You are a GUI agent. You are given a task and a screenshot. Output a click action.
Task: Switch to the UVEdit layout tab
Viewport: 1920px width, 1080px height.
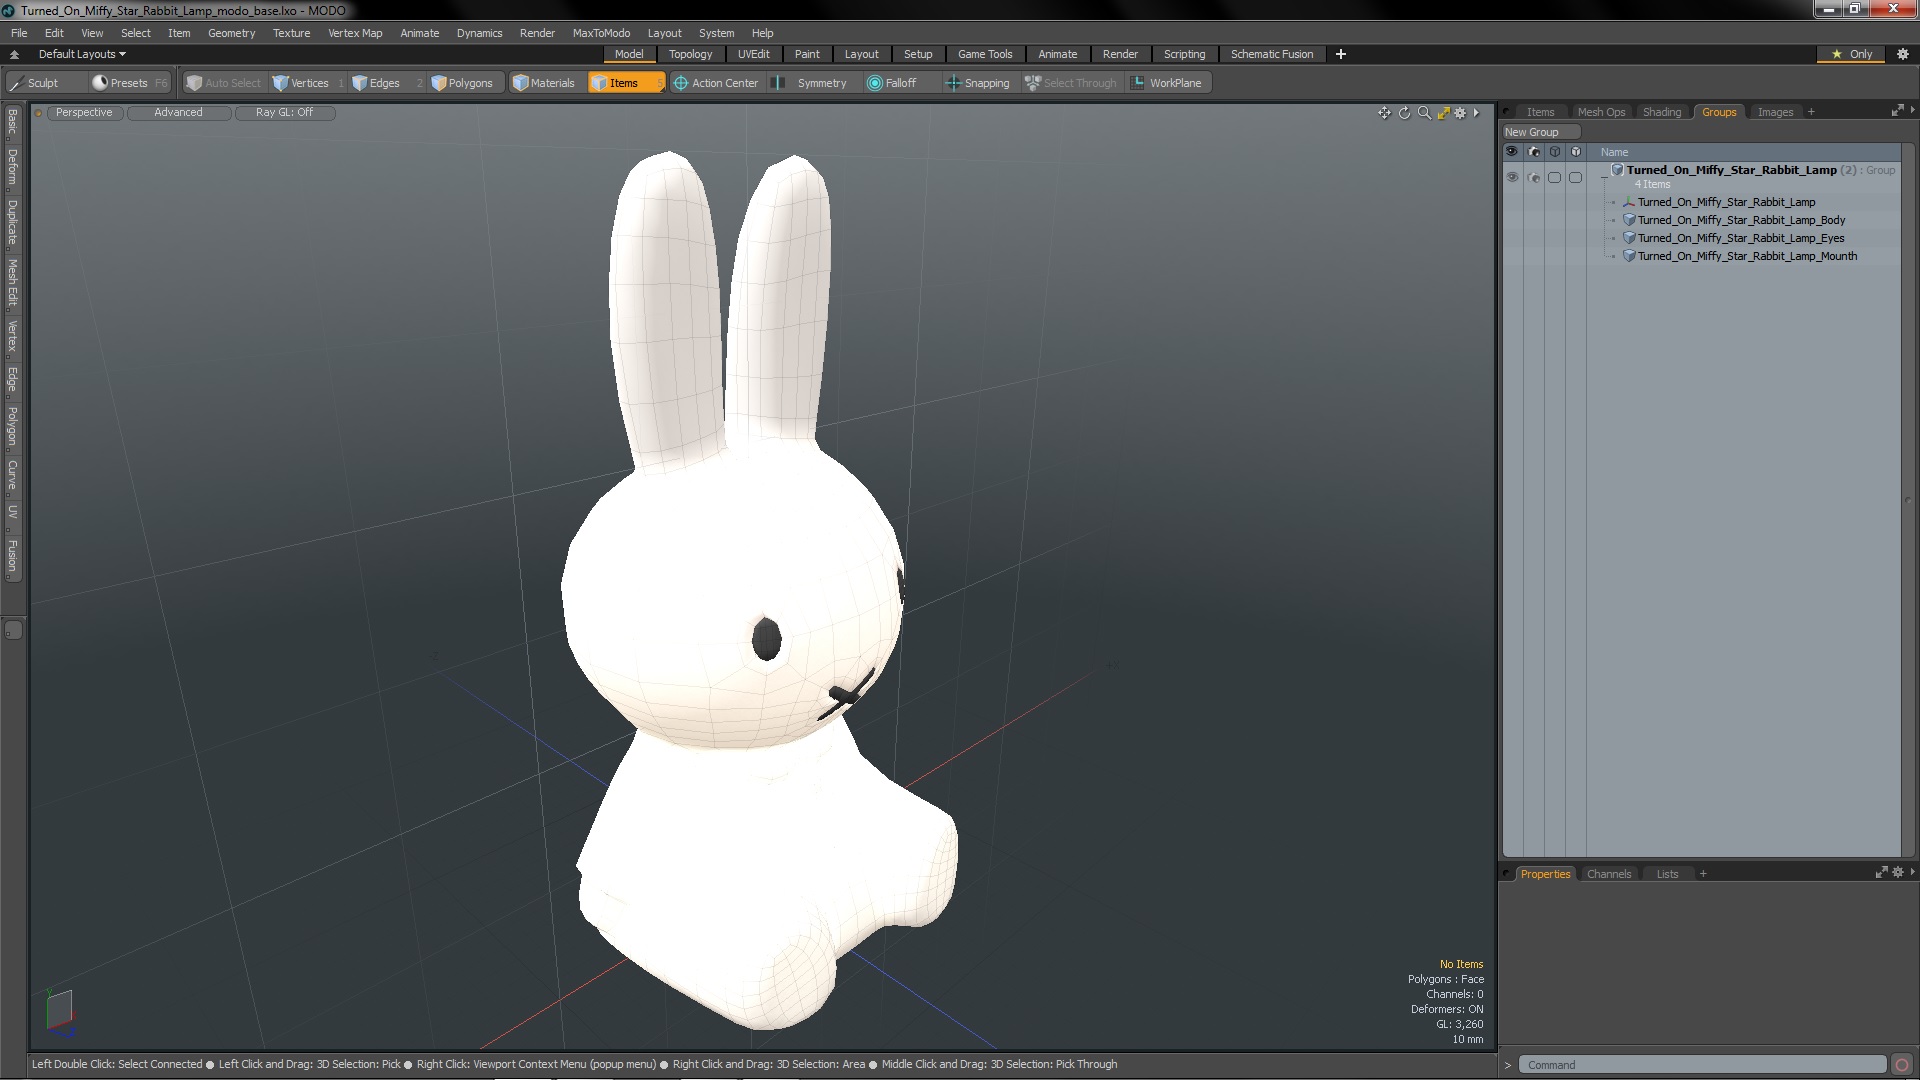coord(753,54)
